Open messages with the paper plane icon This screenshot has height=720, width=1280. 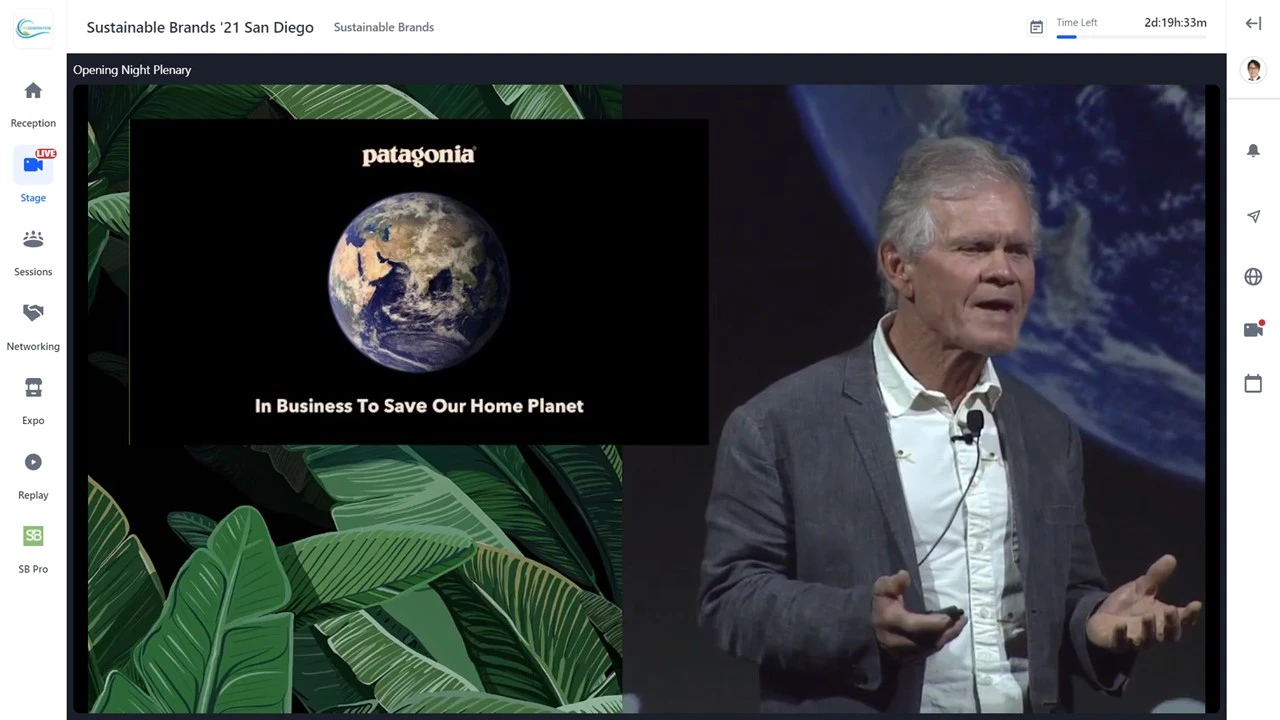1253,216
